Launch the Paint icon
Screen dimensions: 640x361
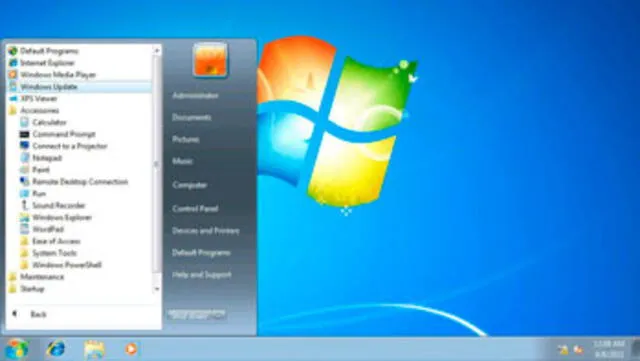[x=24, y=169]
